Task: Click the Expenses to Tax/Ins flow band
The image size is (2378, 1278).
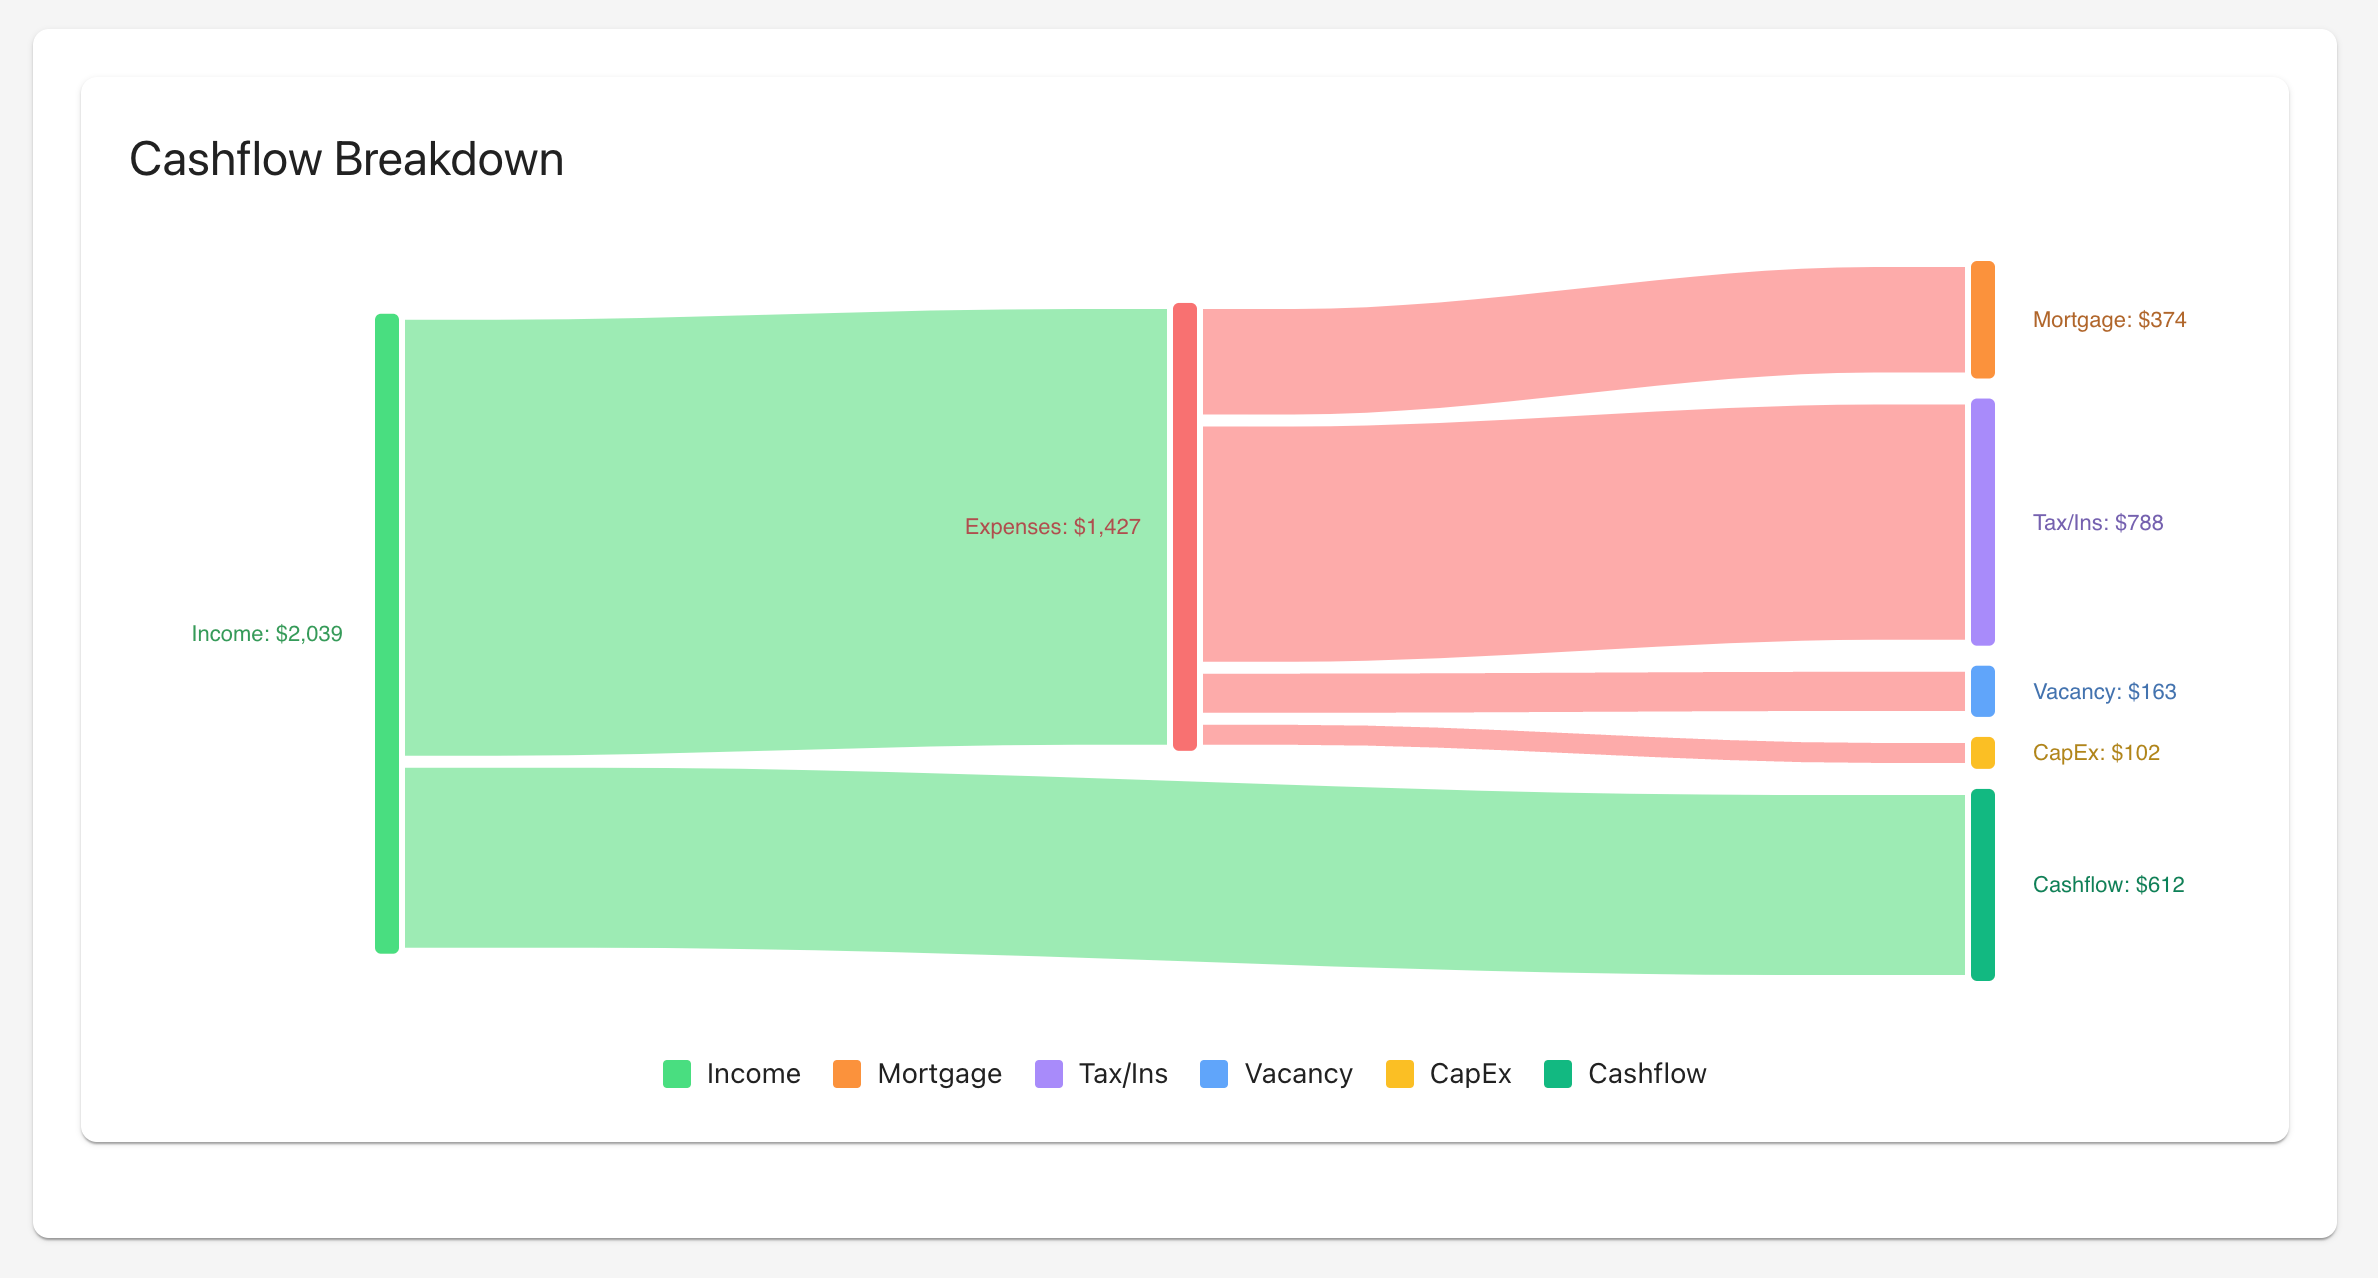Action: point(1580,535)
